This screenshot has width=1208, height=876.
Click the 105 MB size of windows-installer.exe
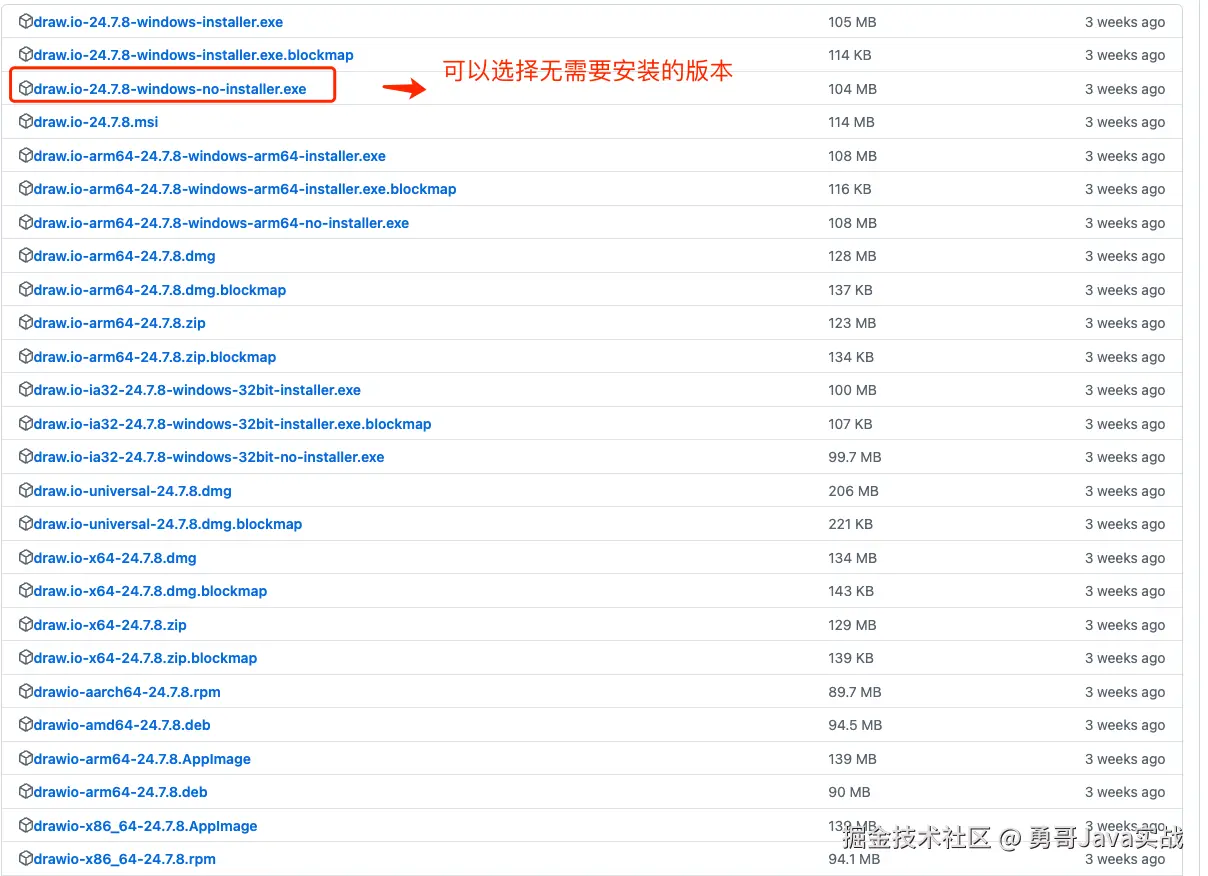[x=852, y=22]
